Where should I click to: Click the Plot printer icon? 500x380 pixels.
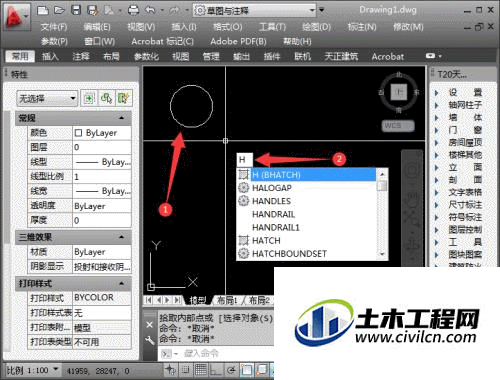[133, 10]
